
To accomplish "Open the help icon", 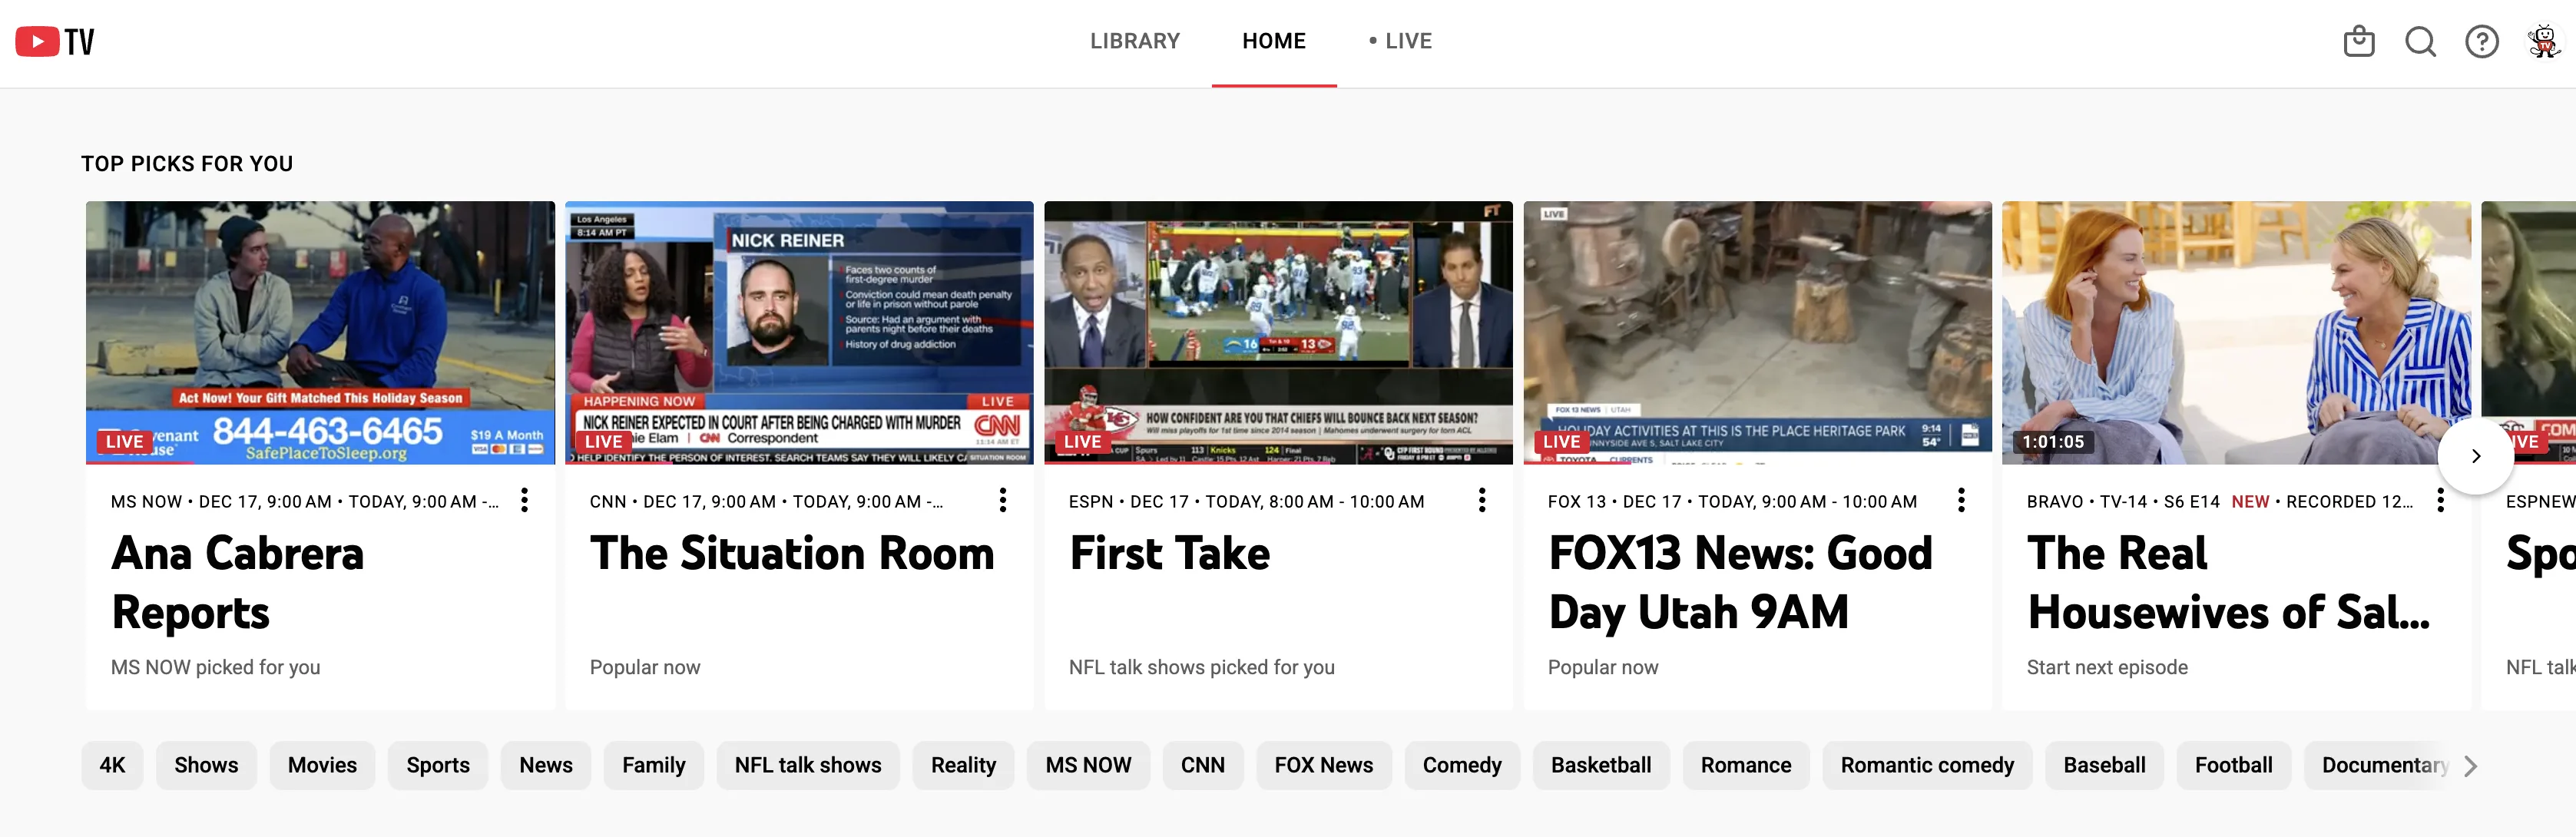I will pos(2481,41).
